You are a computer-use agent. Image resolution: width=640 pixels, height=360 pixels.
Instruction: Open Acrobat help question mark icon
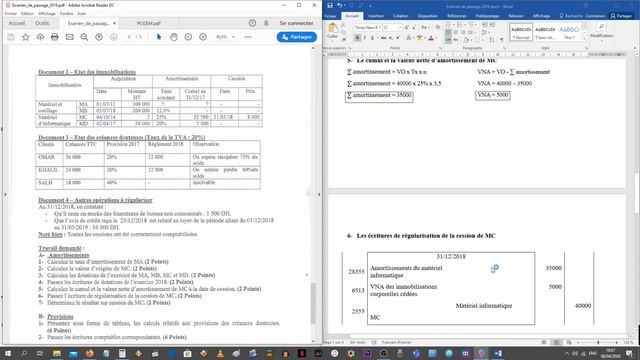252,23
